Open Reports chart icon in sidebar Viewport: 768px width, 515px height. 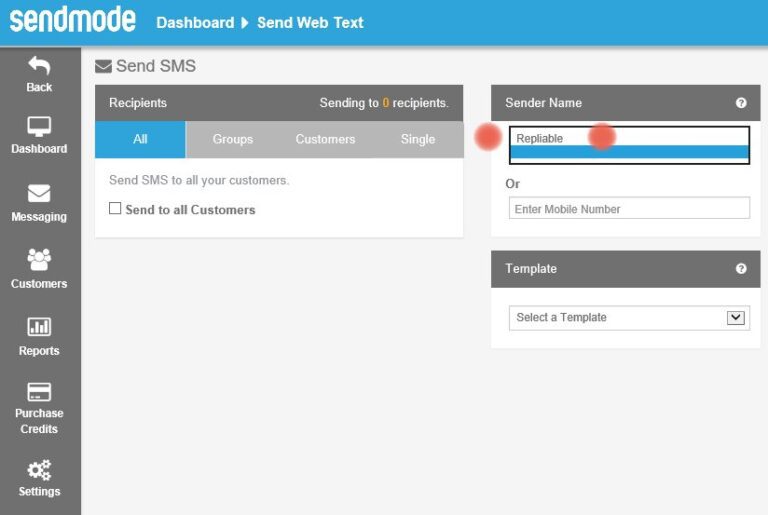pyautogui.click(x=39, y=326)
